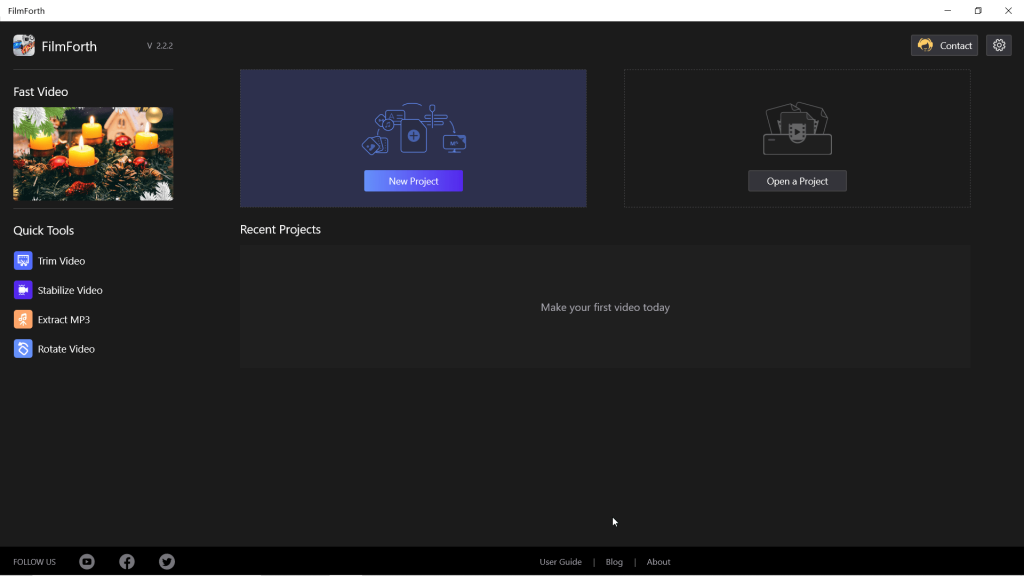Screen dimensions: 1024x576
Task: Click the Contact button
Action: 948,45
